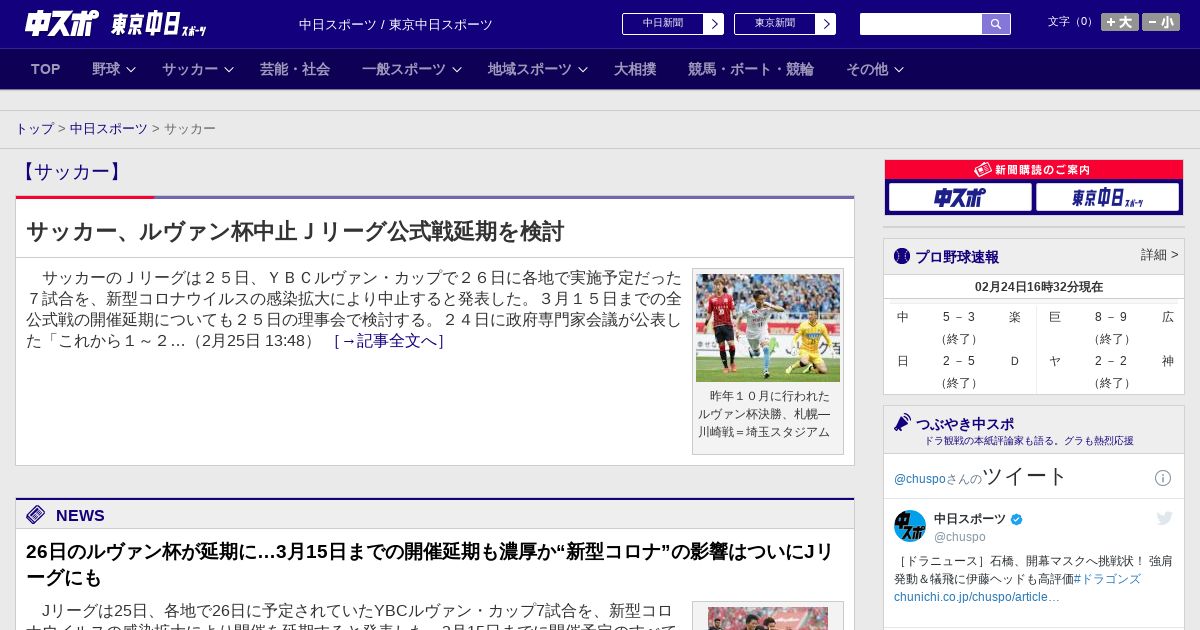Open その他 menu

(x=867, y=69)
